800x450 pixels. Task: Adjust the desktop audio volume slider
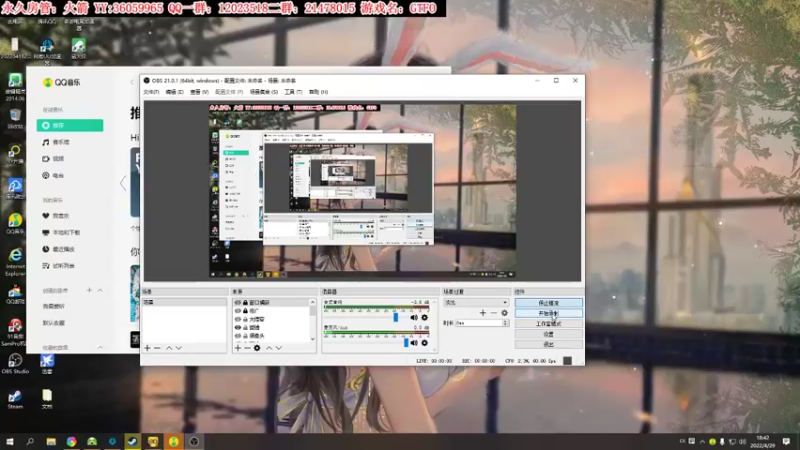395,317
